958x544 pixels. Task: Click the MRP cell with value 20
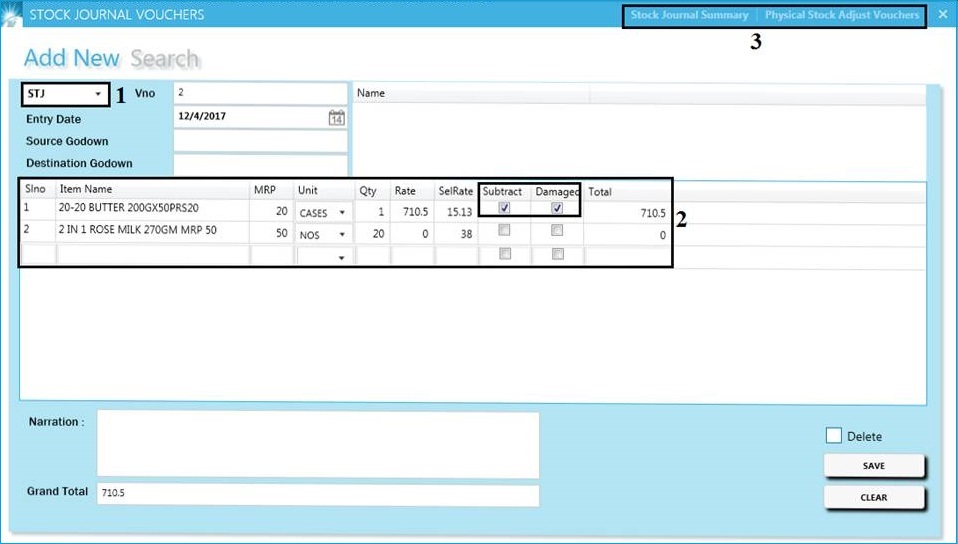click(271, 211)
